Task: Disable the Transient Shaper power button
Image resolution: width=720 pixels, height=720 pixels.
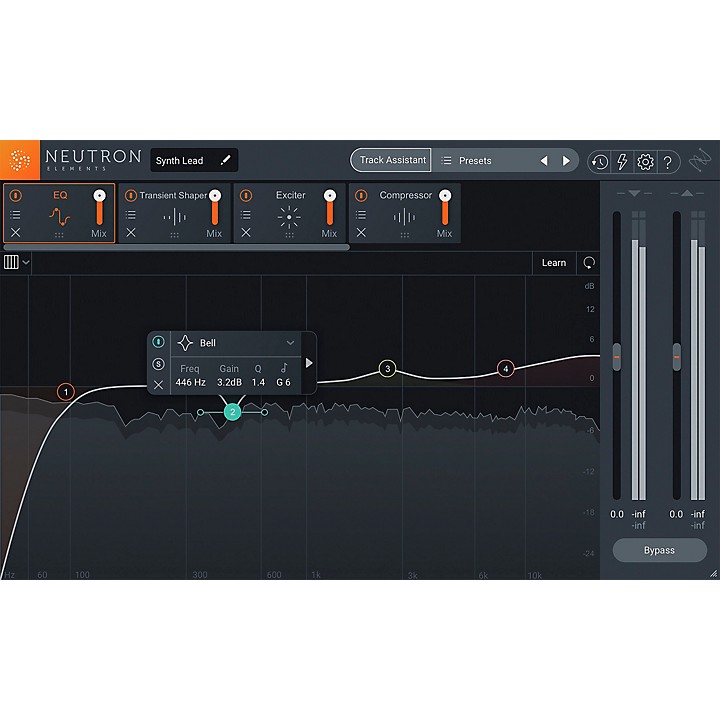Action: coord(130,195)
